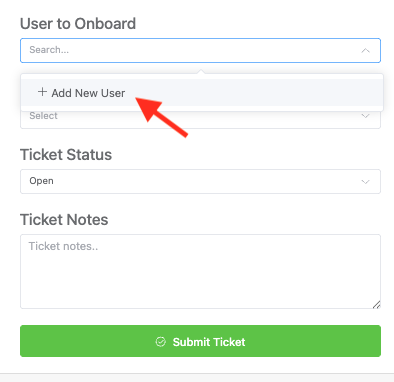394x382 pixels.
Task: Click the Search... placeholder text
Action: tap(49, 50)
